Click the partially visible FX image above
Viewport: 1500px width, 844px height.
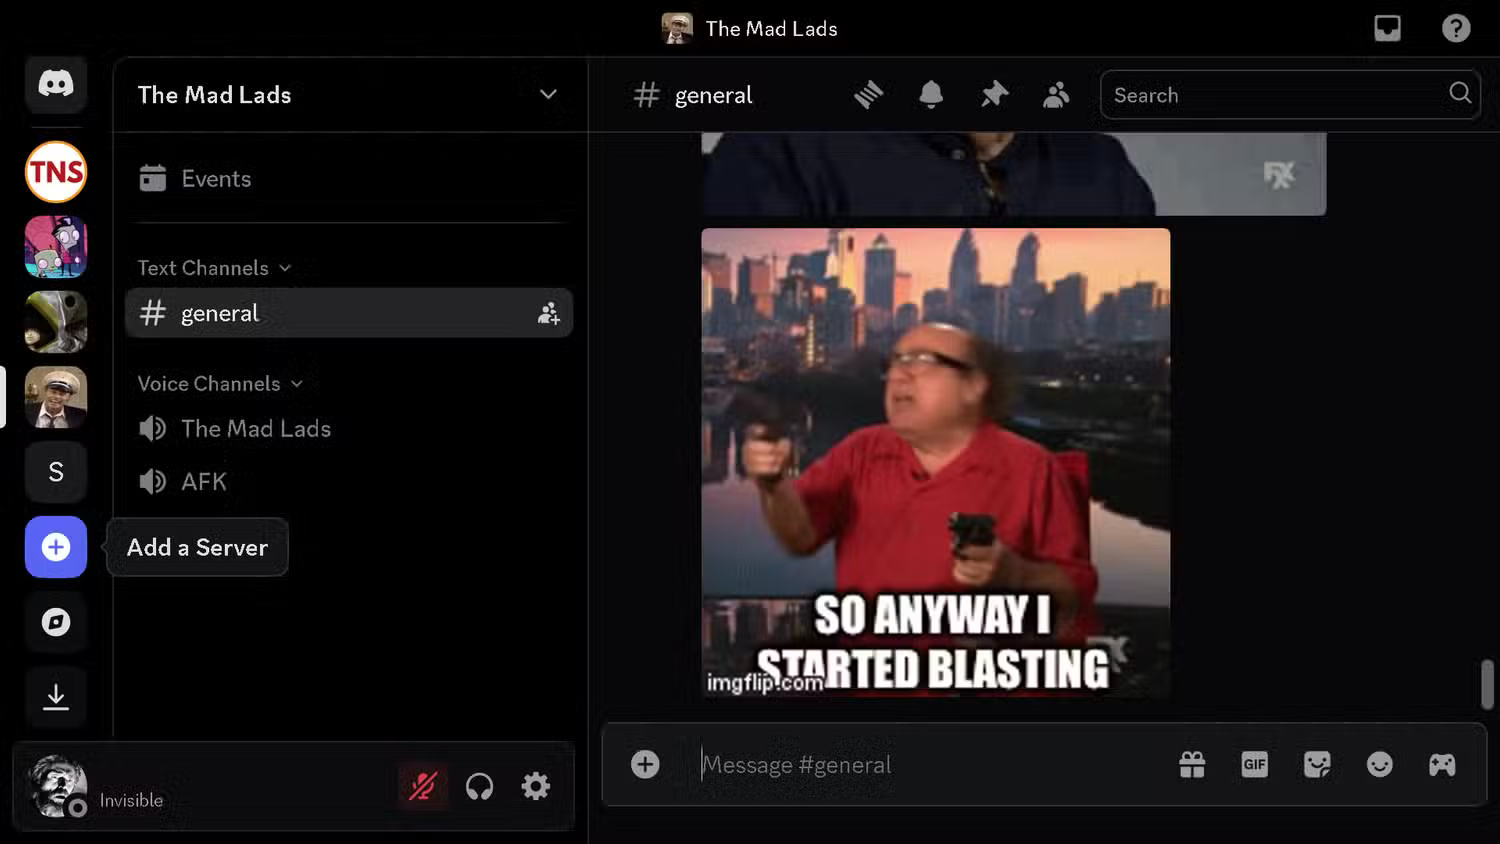(1013, 174)
